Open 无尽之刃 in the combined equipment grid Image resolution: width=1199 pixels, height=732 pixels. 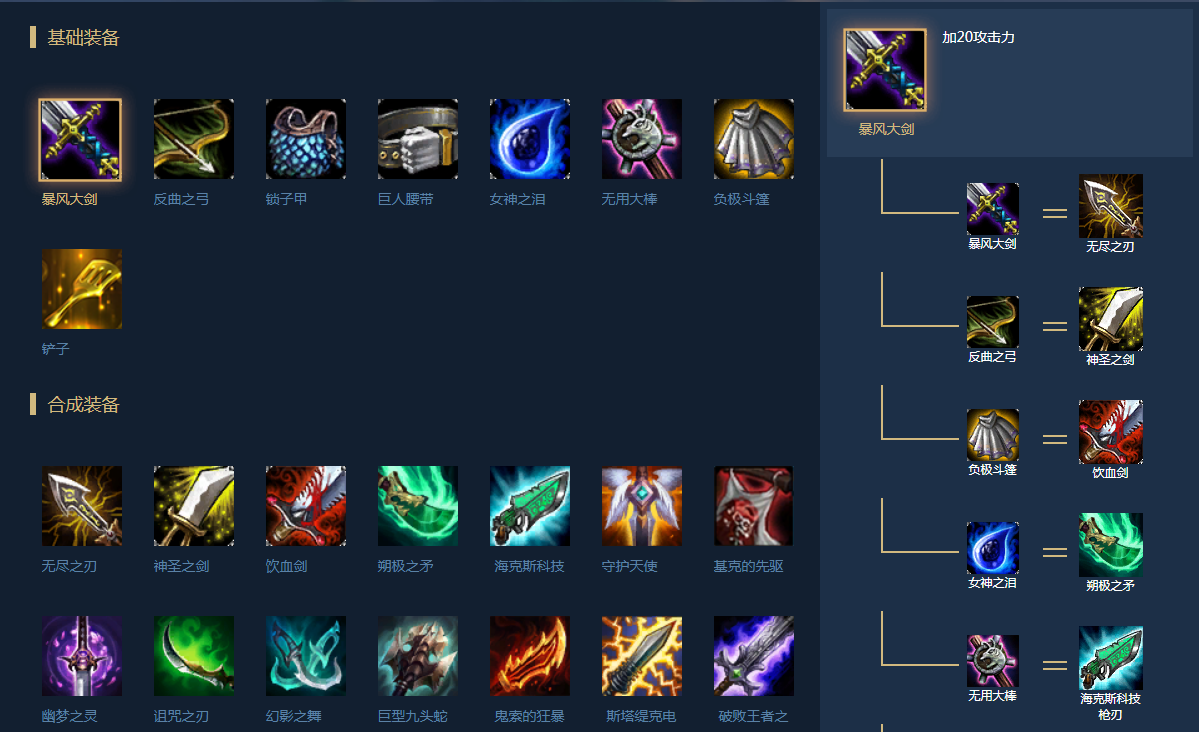82,506
